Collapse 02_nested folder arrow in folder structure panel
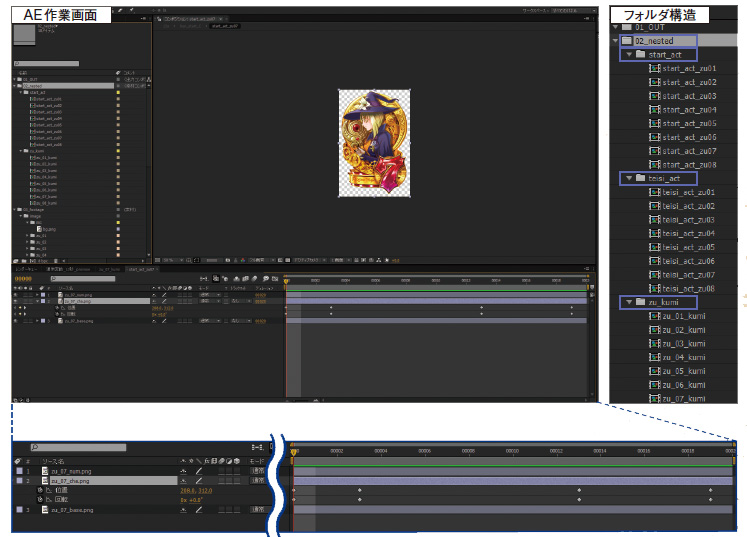Image resolution: width=747 pixels, height=537 pixels. (x=616, y=41)
